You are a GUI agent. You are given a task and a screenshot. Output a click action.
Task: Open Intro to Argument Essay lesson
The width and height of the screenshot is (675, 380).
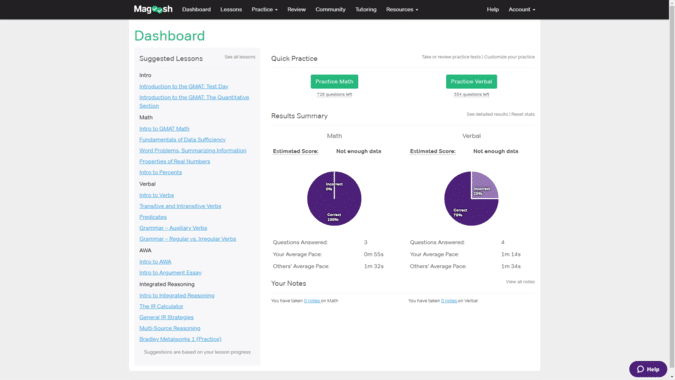tap(170, 272)
